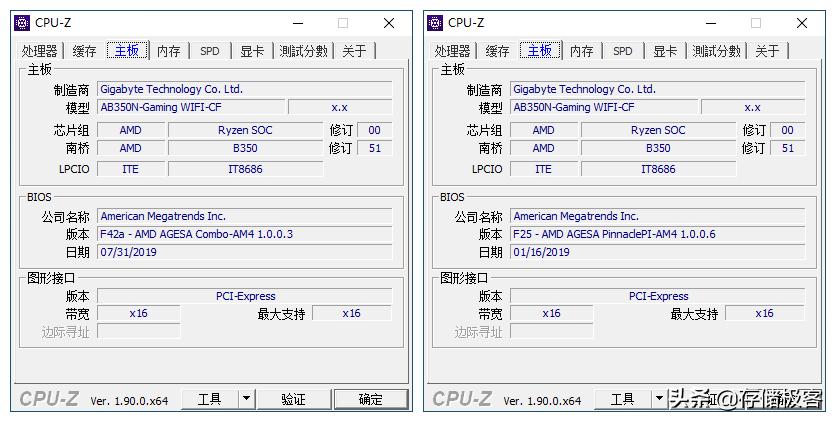The height and width of the screenshot is (422, 836).
Task: Close the right CPU-Z window
Action: (x=802, y=23)
